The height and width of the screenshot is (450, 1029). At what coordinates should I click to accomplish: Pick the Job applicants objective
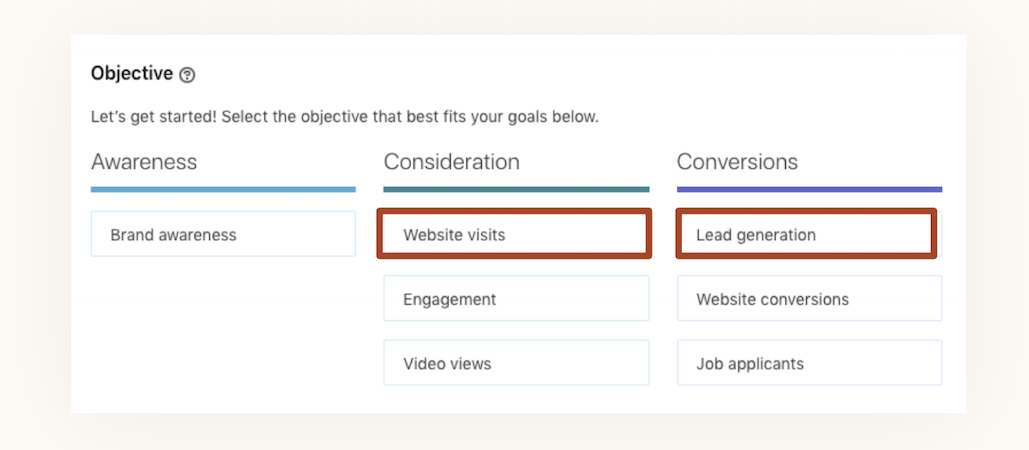pyautogui.click(x=808, y=363)
